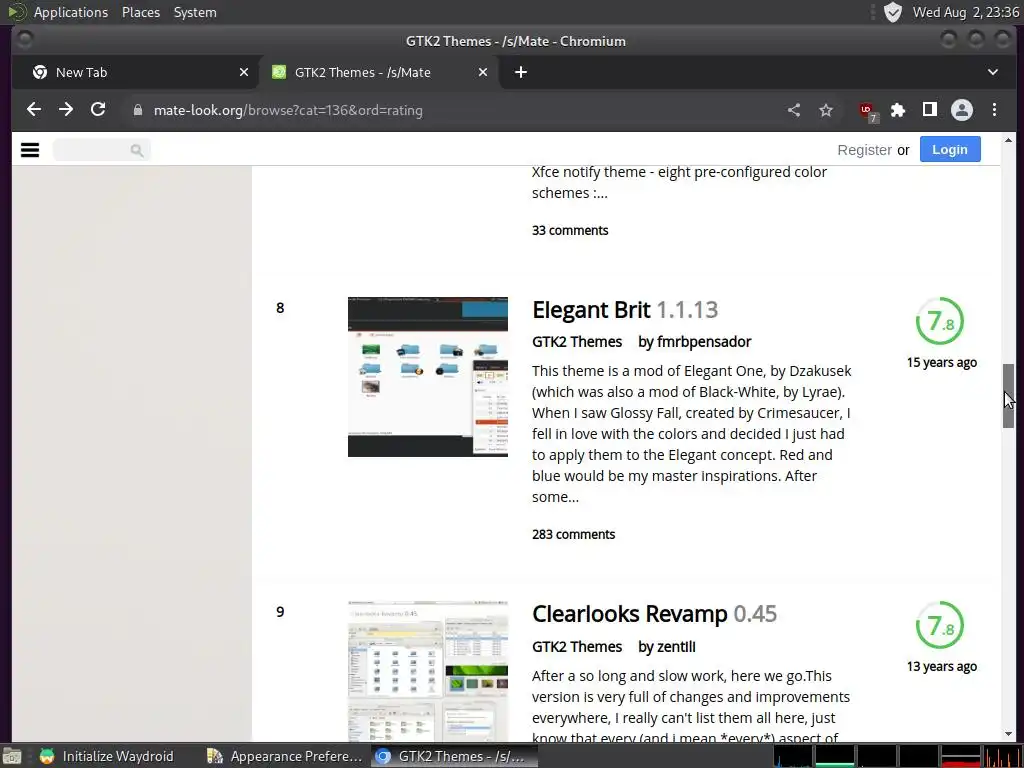This screenshot has width=1024, height=768.
Task: View site security lock info
Action: tap(137, 110)
